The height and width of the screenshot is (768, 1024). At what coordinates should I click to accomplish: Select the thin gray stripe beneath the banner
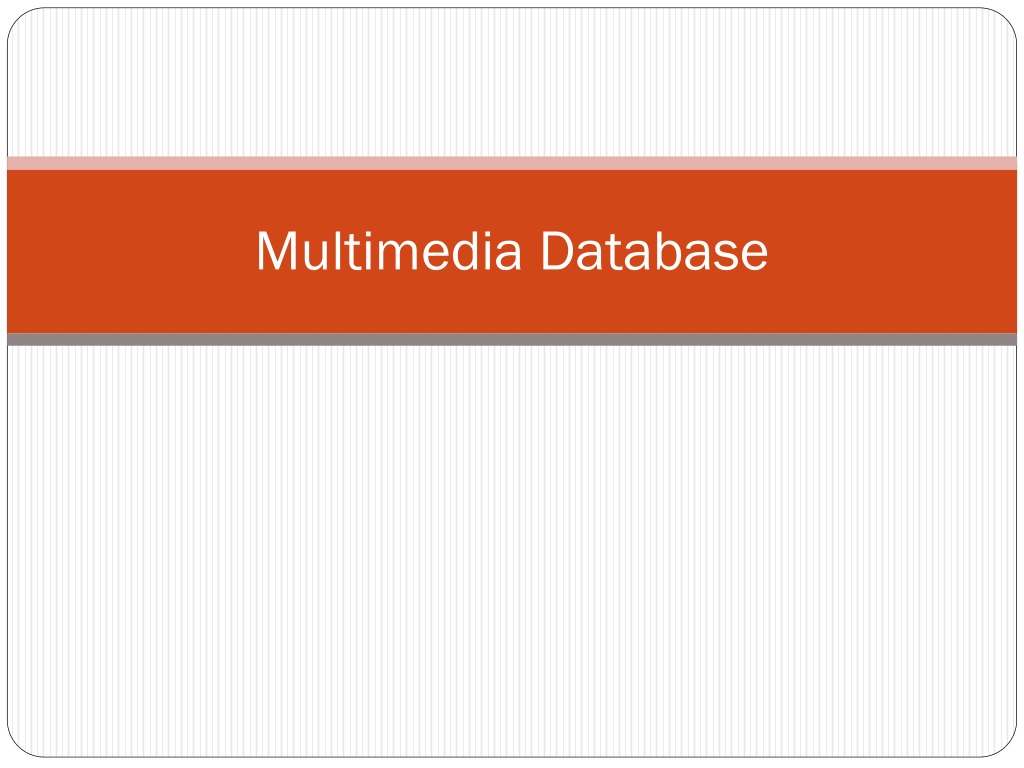[512, 339]
